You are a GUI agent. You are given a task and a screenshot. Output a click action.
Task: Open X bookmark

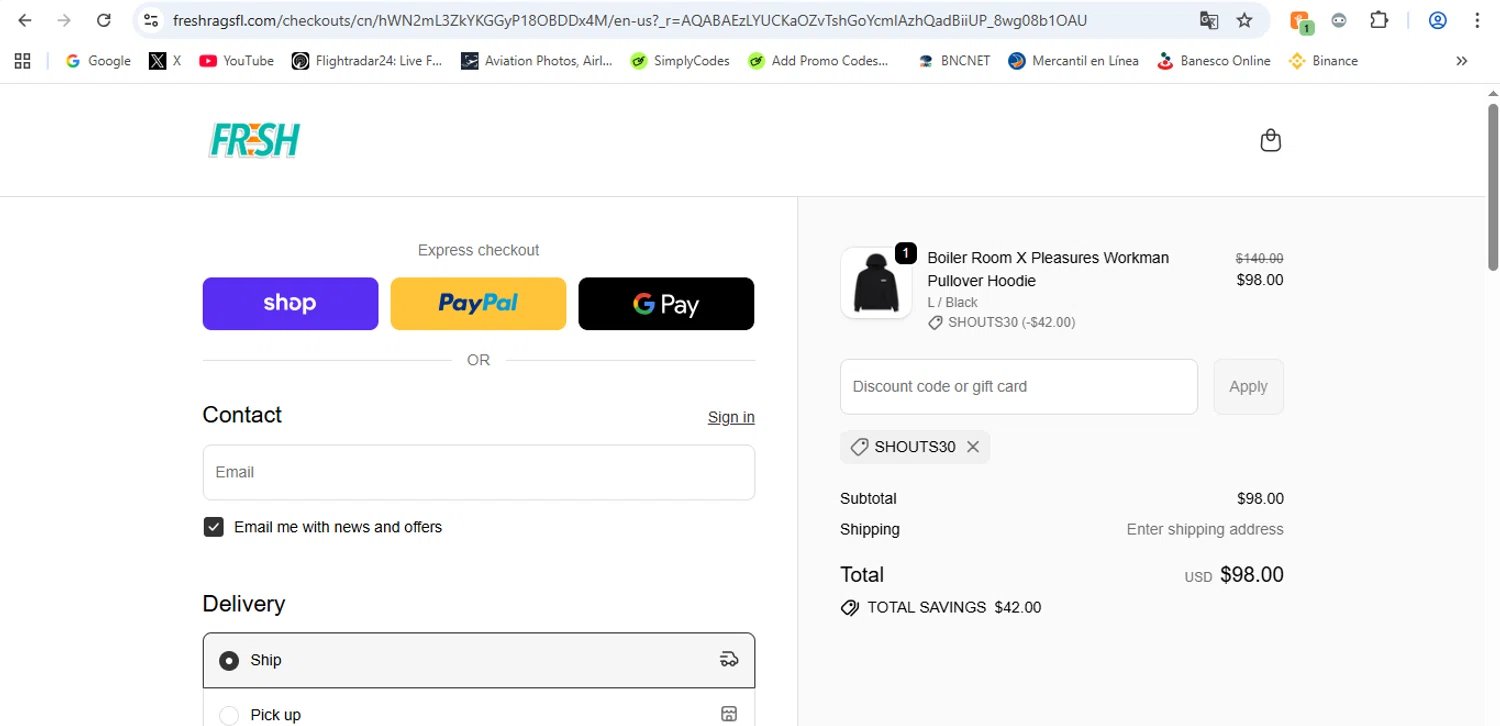point(165,61)
